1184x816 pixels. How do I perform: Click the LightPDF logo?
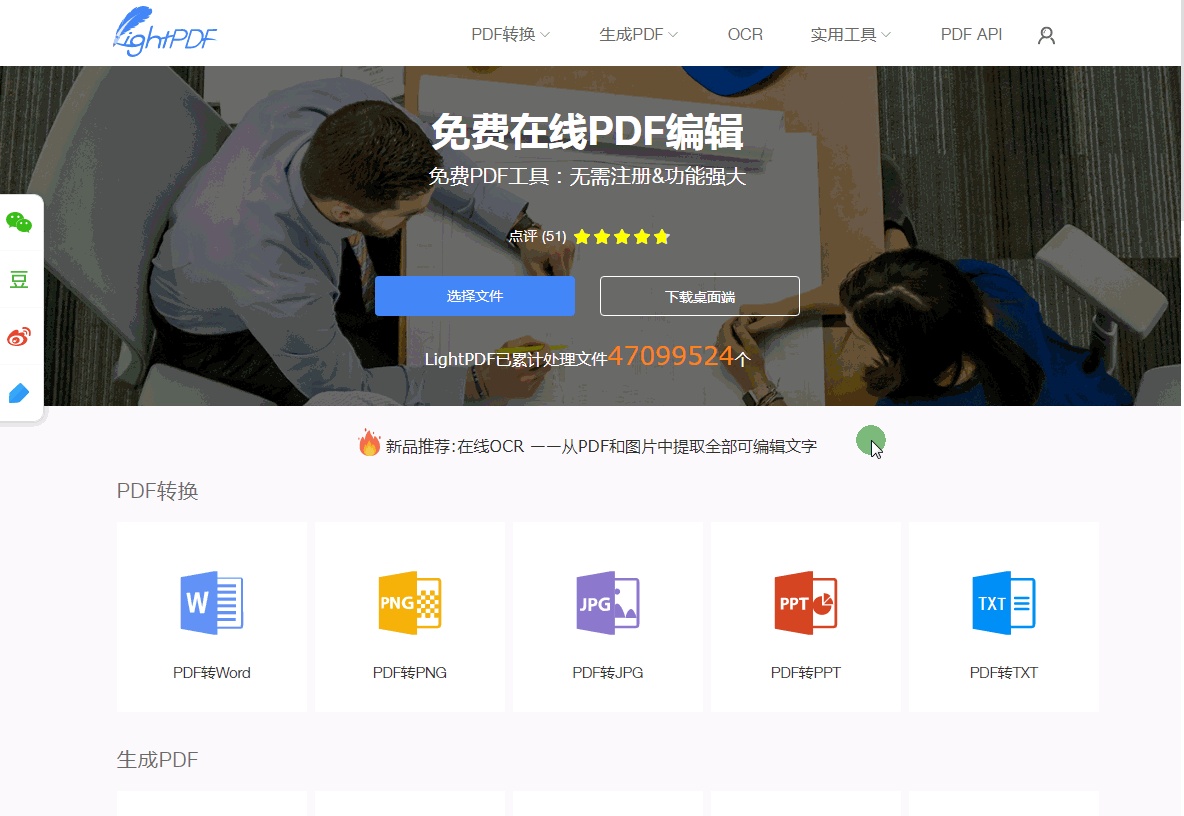[x=165, y=32]
